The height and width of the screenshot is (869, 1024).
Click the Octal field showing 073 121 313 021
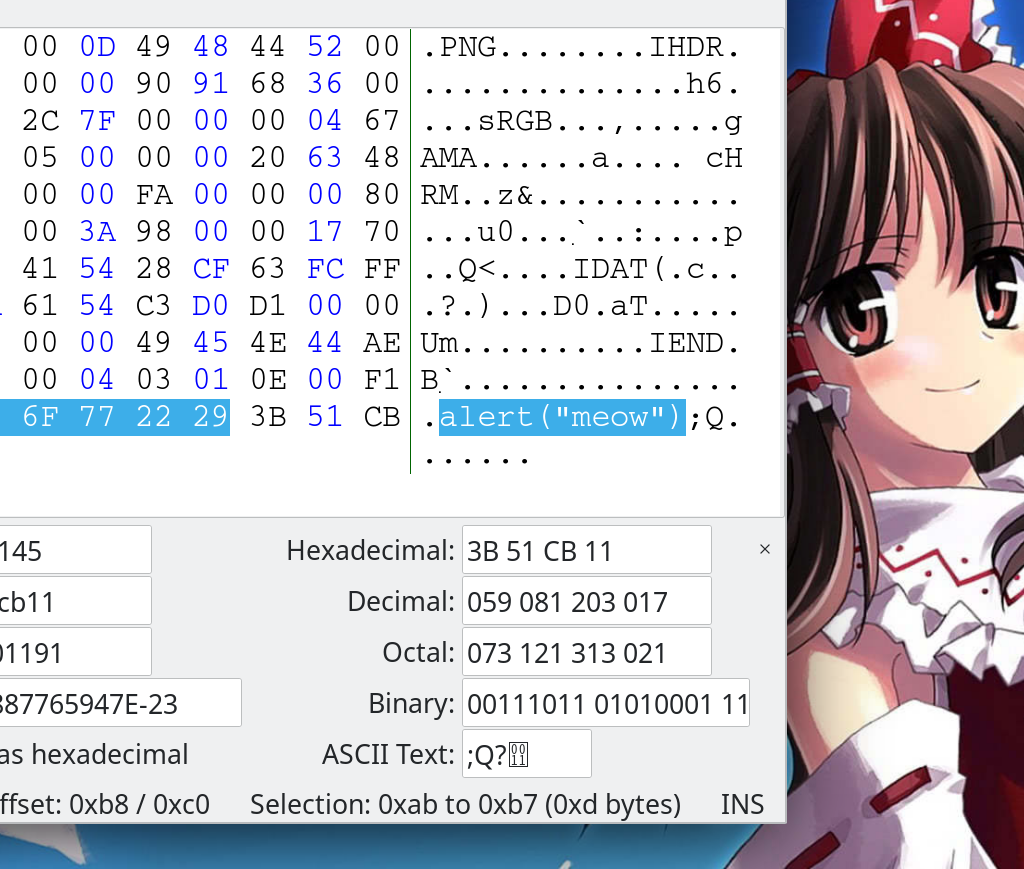[x=586, y=652]
